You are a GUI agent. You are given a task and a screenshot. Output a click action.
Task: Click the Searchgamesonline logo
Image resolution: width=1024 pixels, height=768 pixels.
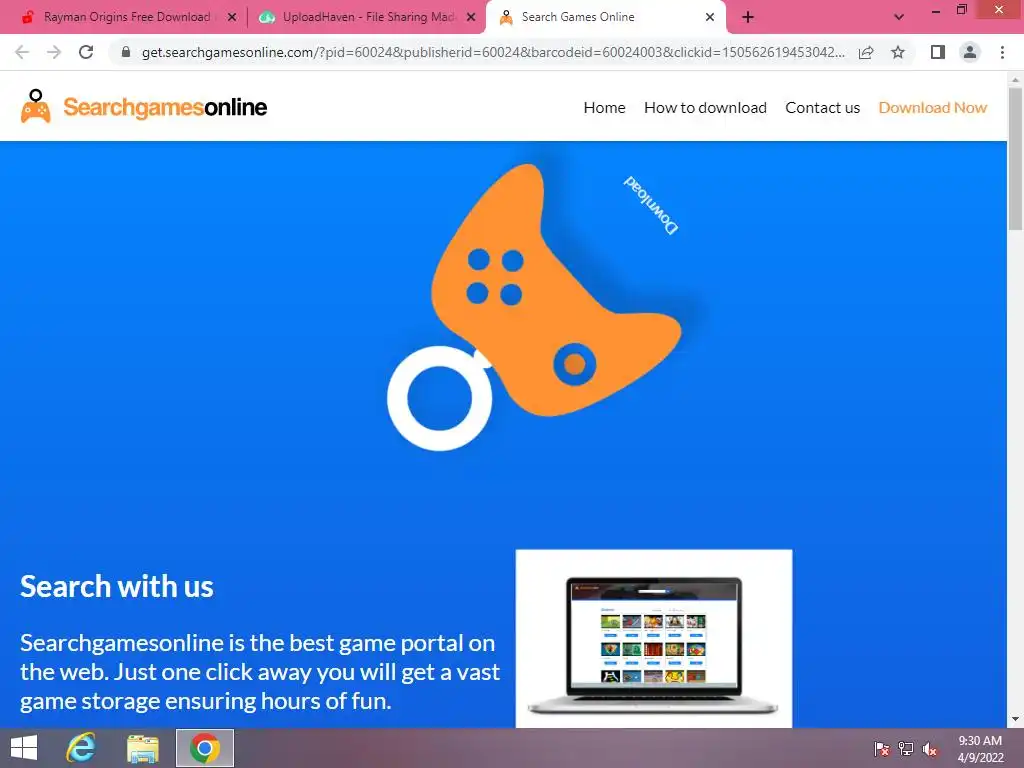[144, 106]
